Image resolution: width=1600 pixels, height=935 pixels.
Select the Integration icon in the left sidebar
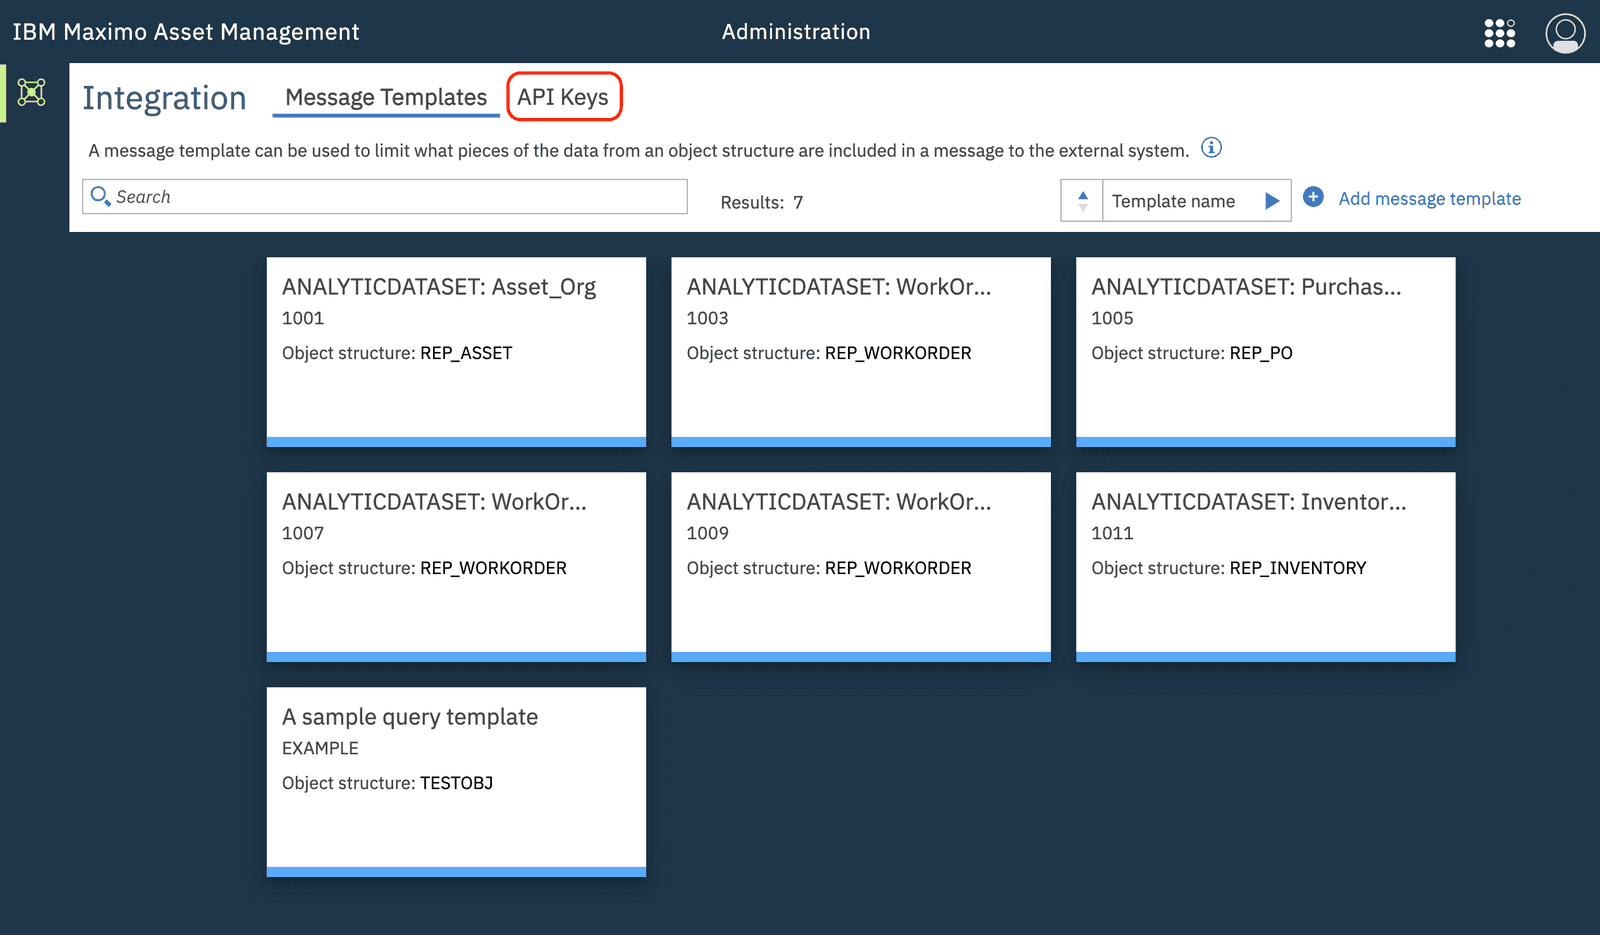32,92
